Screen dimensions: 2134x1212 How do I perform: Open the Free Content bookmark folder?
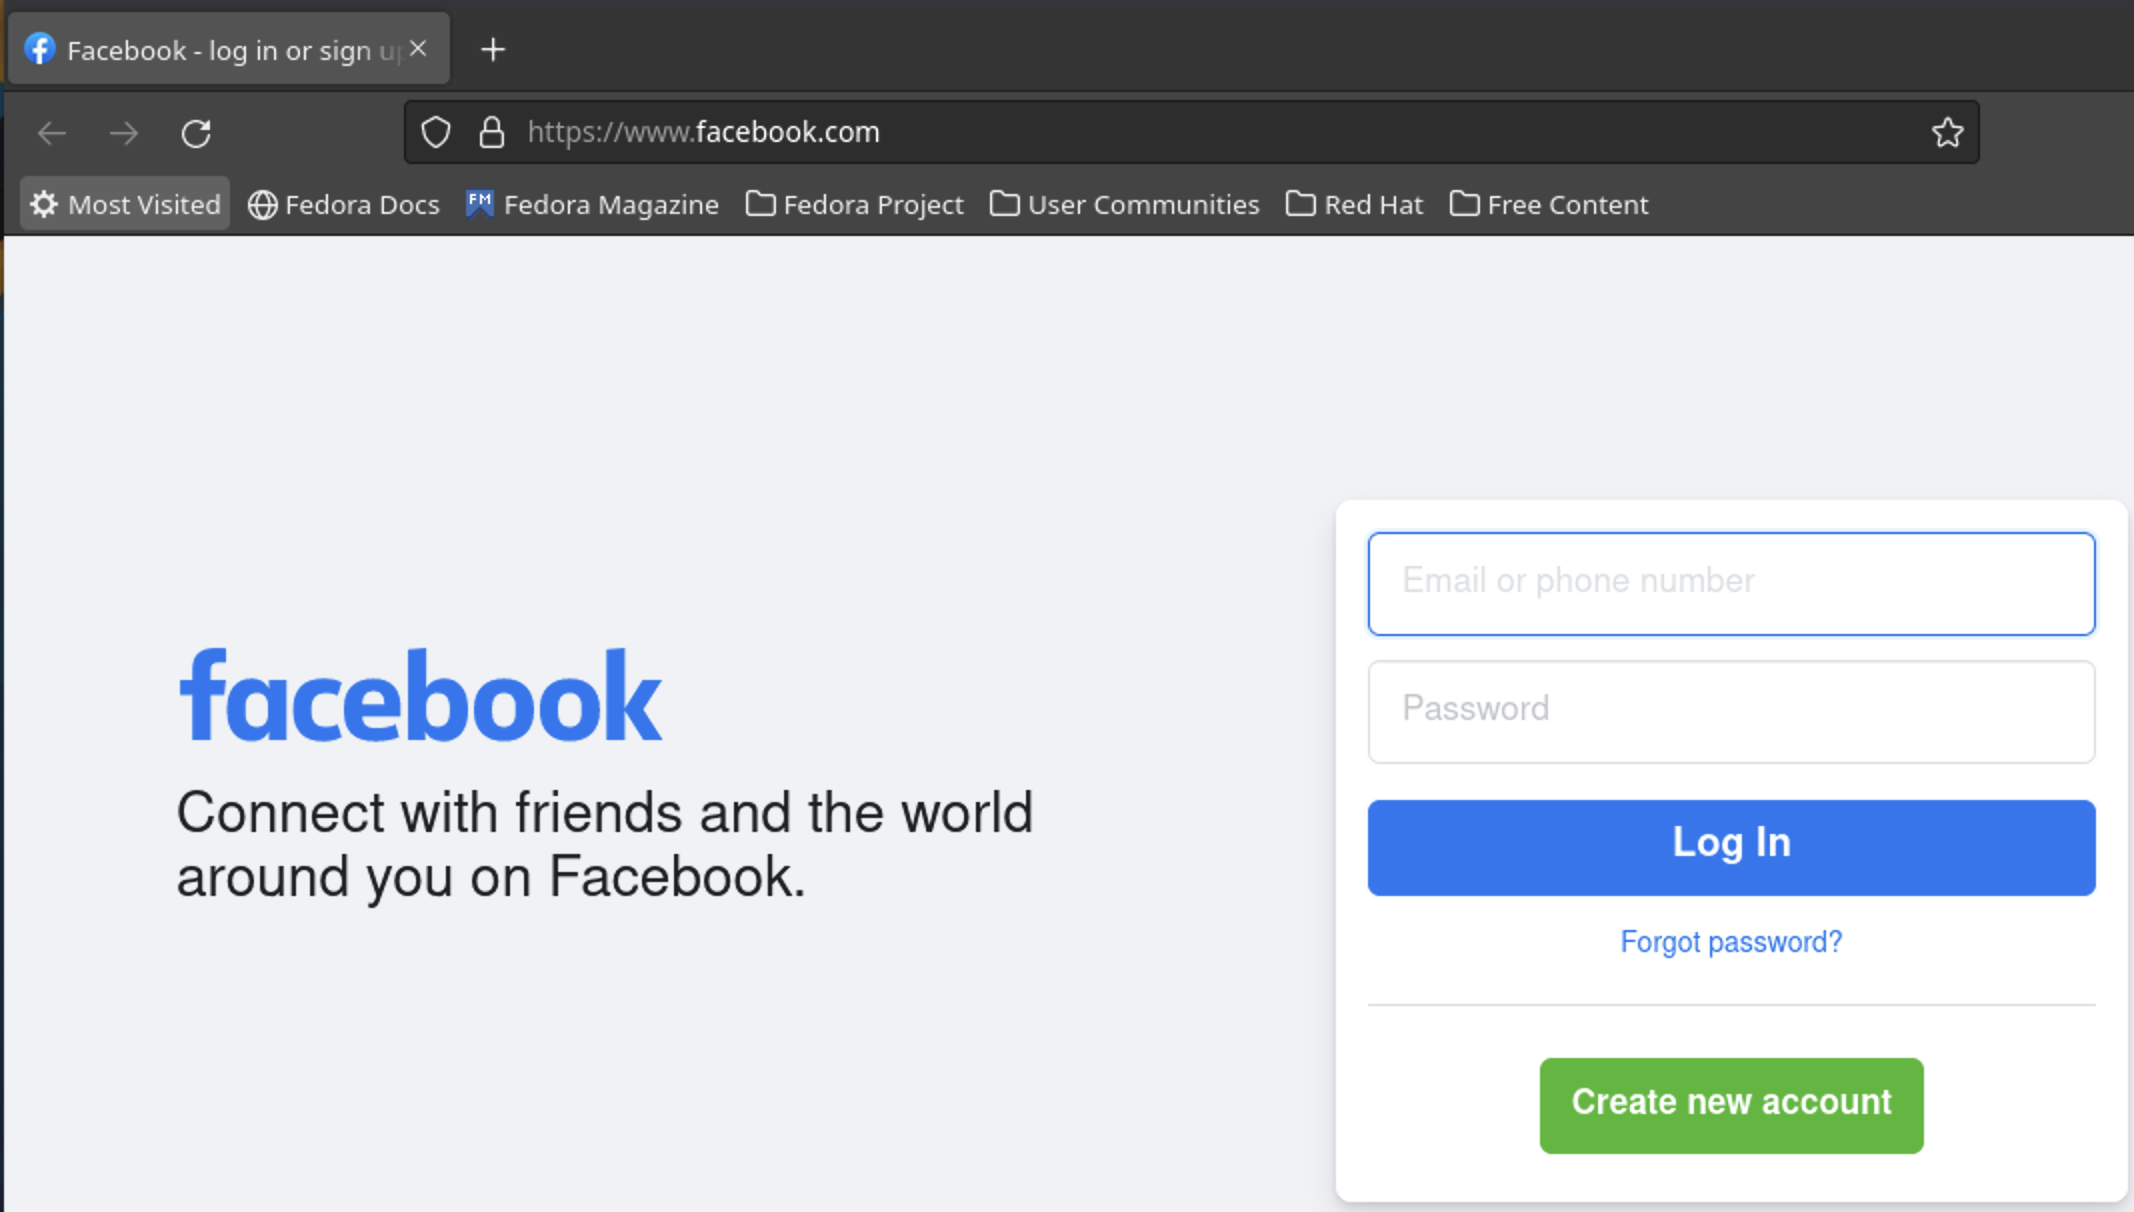tap(1549, 204)
